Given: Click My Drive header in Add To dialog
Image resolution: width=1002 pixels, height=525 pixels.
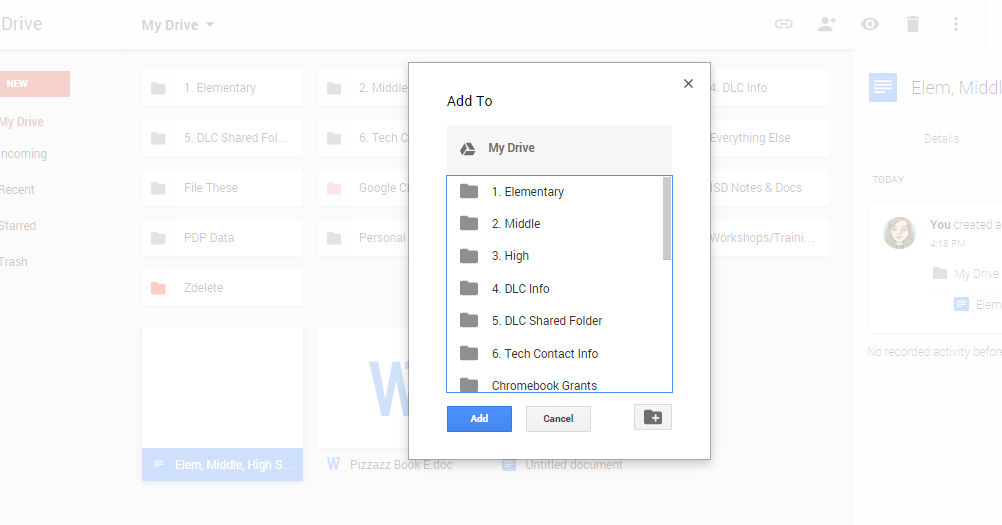Looking at the screenshot, I should tap(559, 148).
